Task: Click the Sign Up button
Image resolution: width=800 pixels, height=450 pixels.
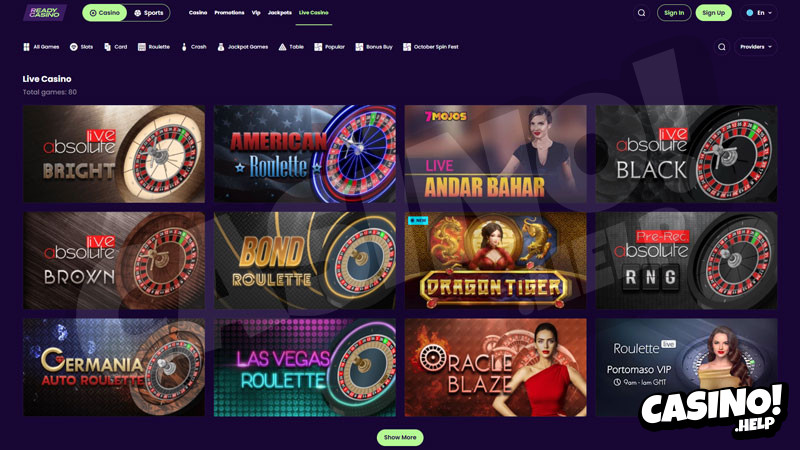Action: pyautogui.click(x=713, y=13)
